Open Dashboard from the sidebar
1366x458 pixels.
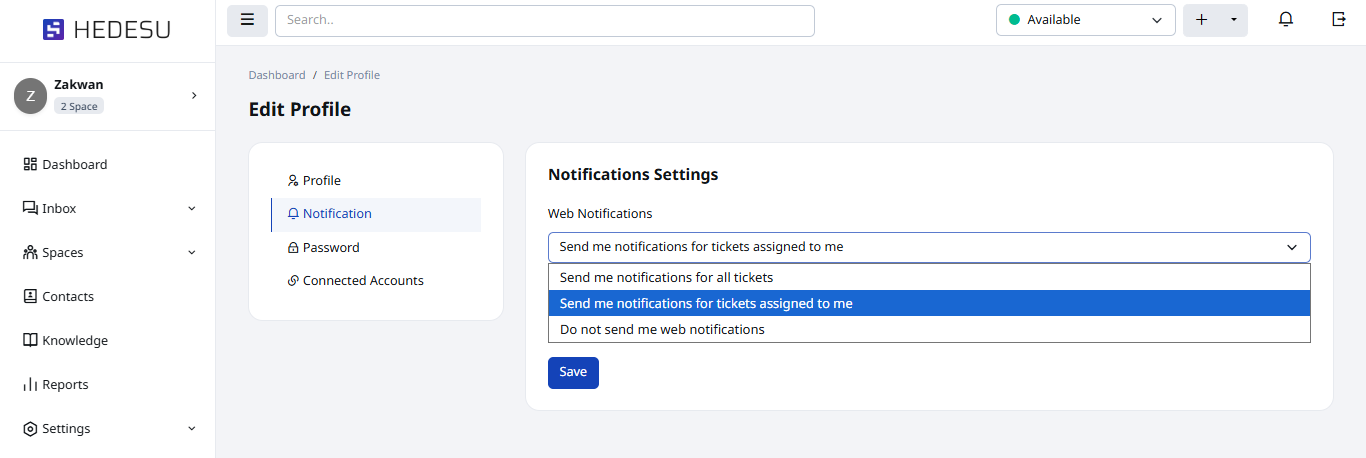click(74, 164)
